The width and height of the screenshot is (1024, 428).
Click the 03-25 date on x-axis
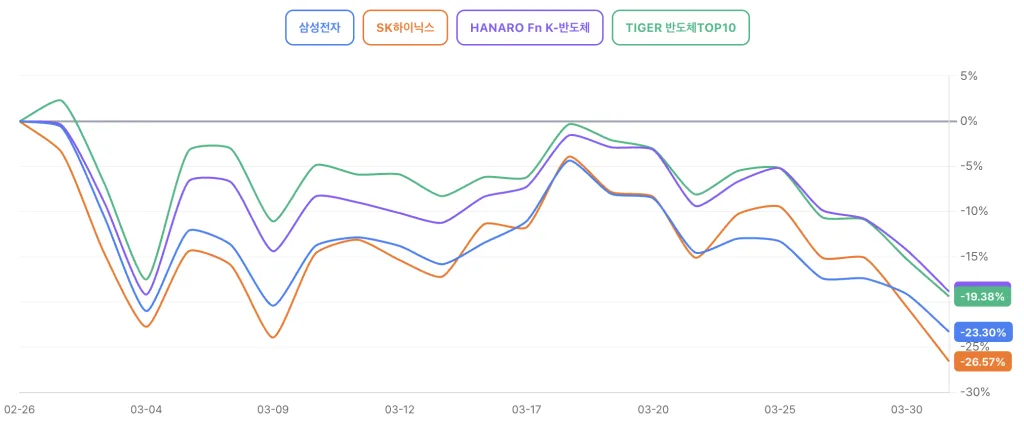point(780,410)
